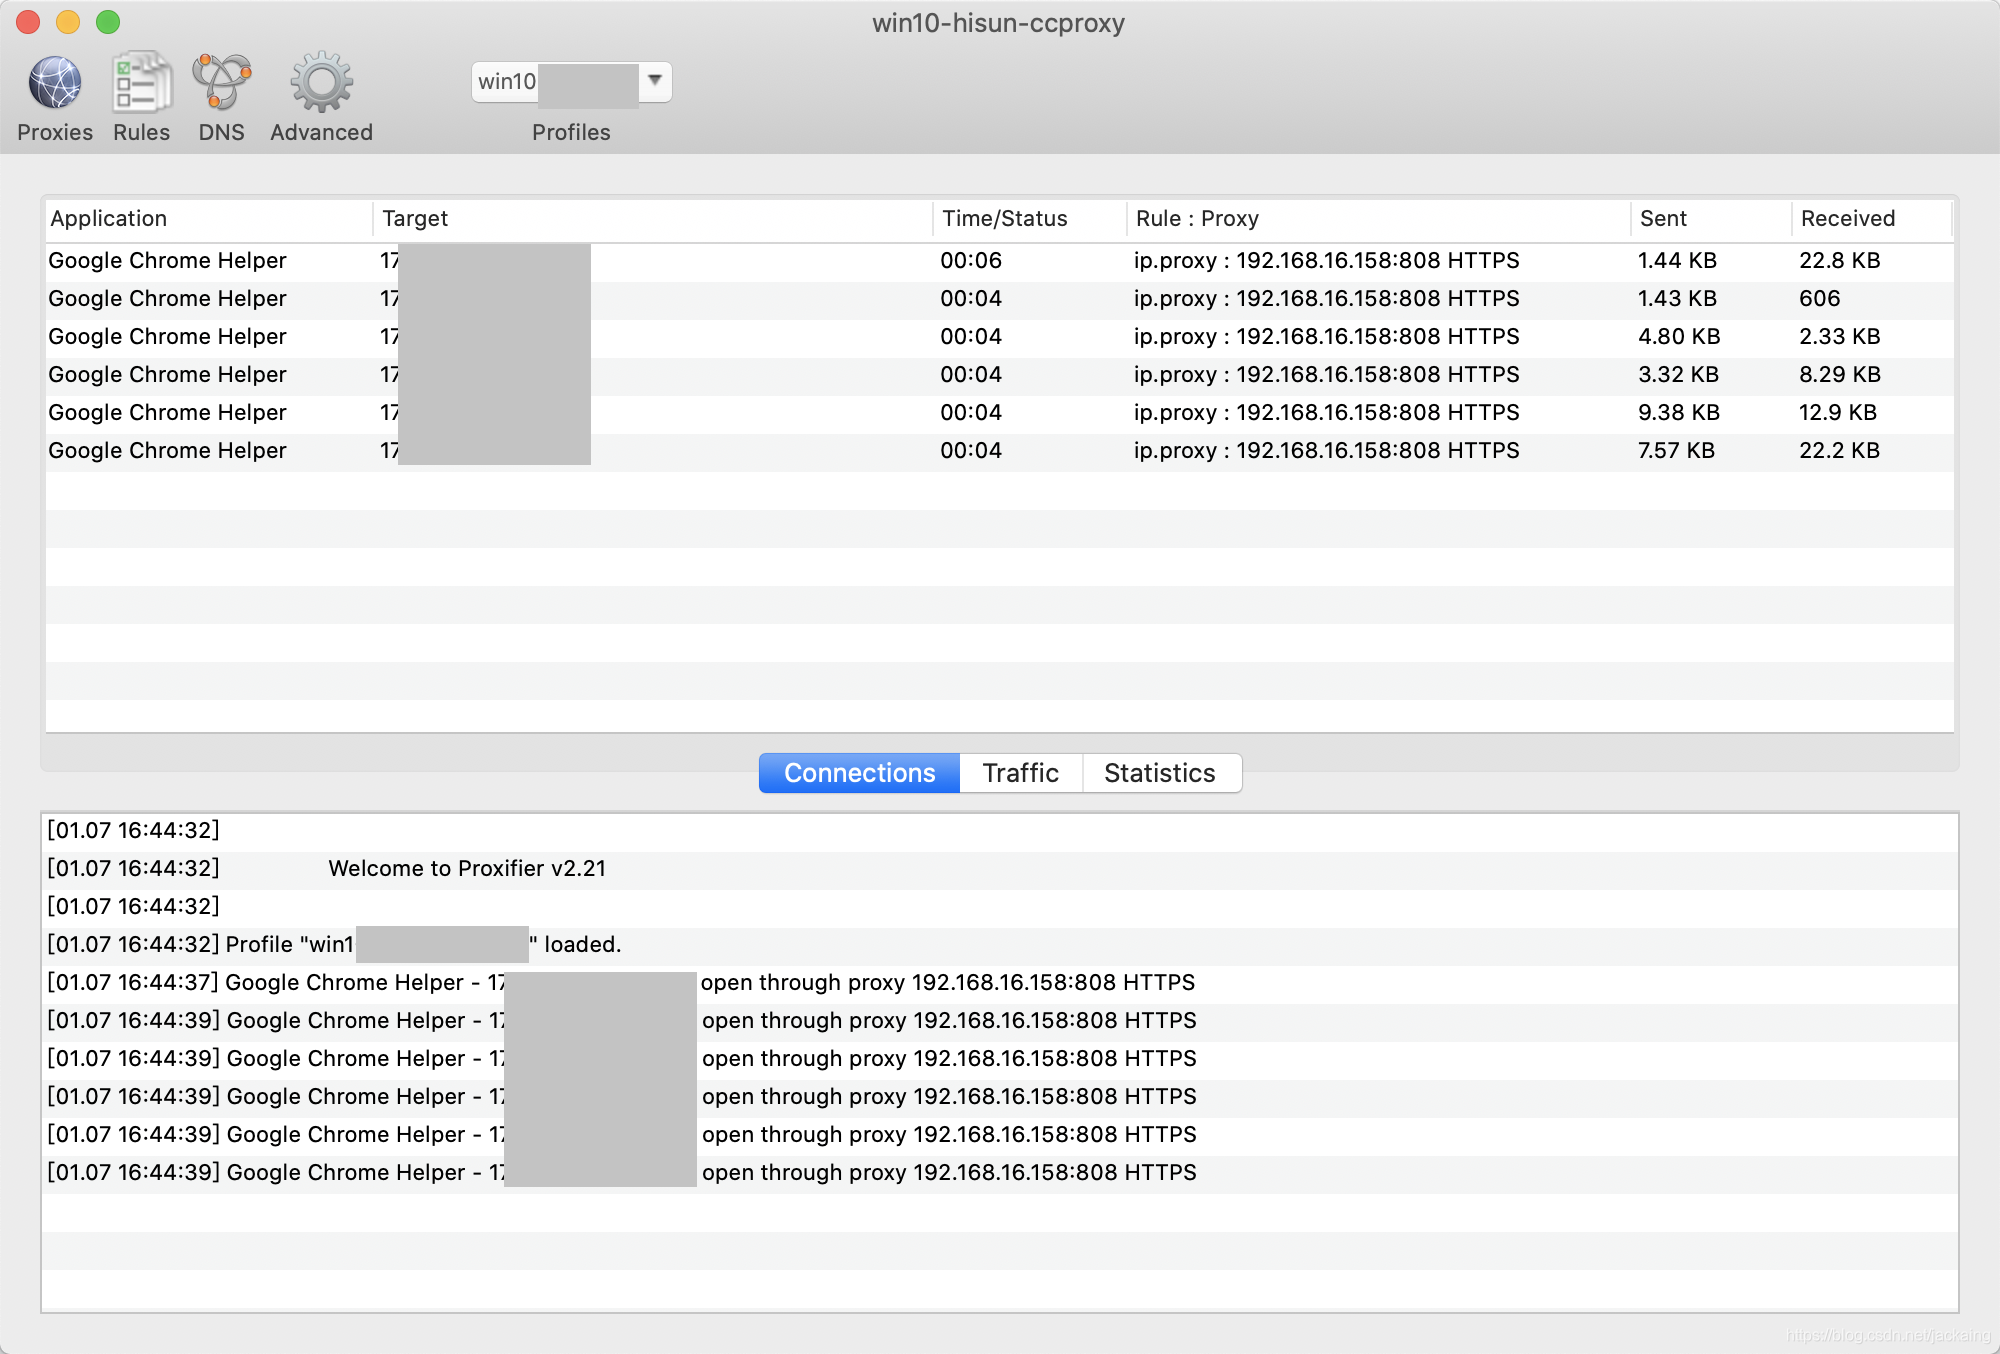
Task: Click the yellow minimize window button
Action: 68,22
